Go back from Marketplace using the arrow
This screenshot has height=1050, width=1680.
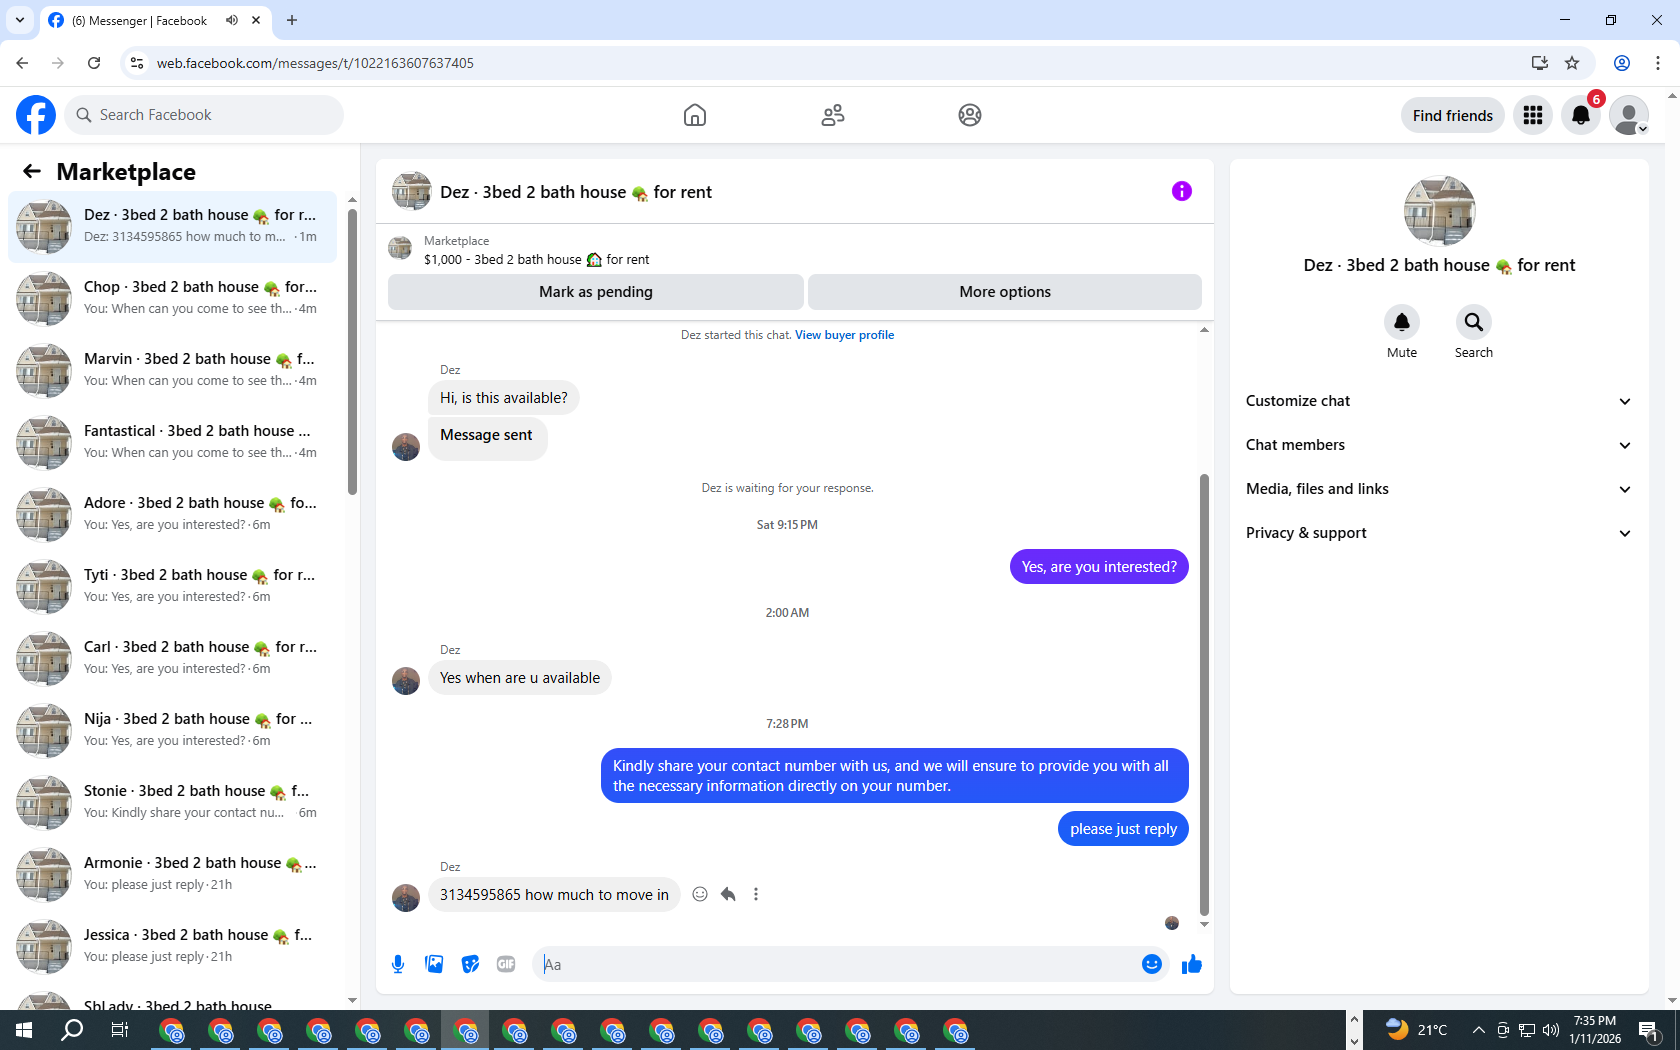[x=32, y=171]
